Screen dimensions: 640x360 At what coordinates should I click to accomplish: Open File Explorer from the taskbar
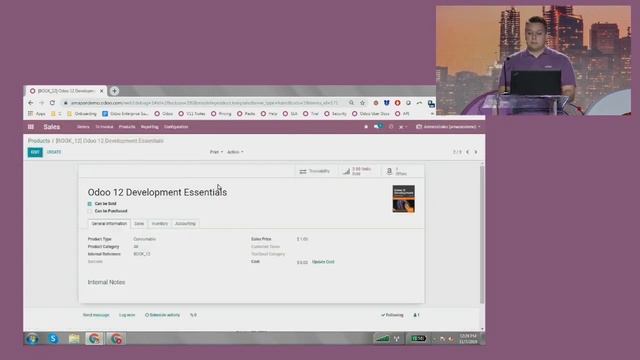point(74,338)
